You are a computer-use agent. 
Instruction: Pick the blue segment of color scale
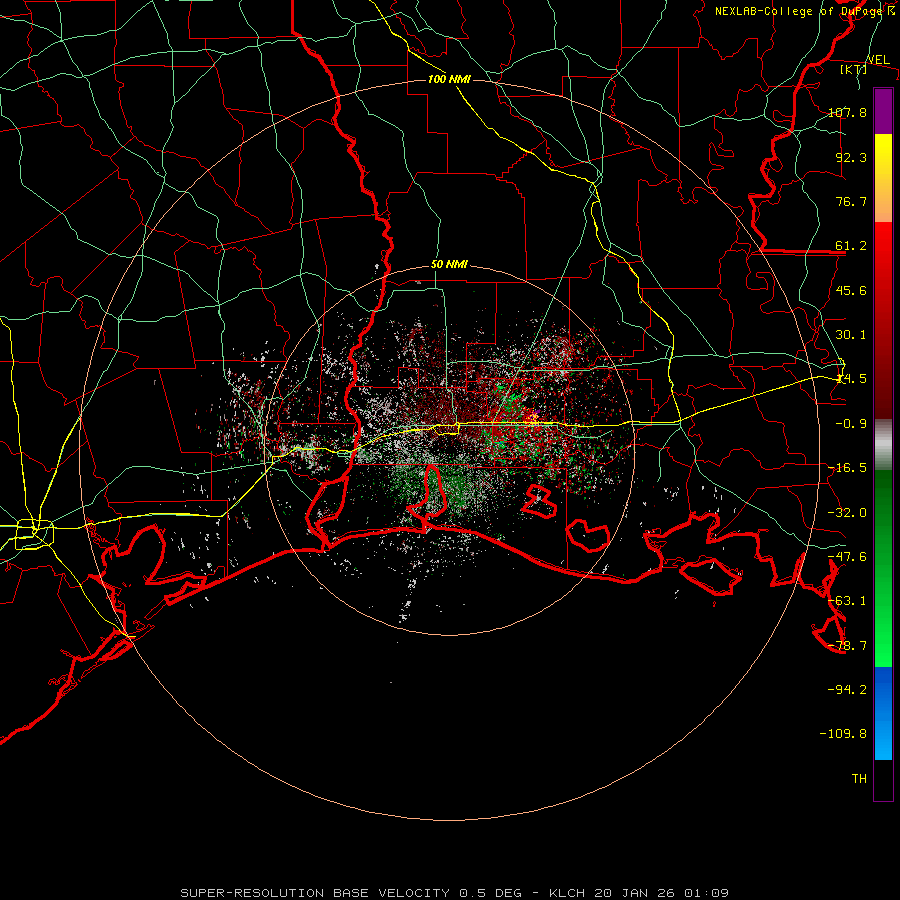pos(883,713)
